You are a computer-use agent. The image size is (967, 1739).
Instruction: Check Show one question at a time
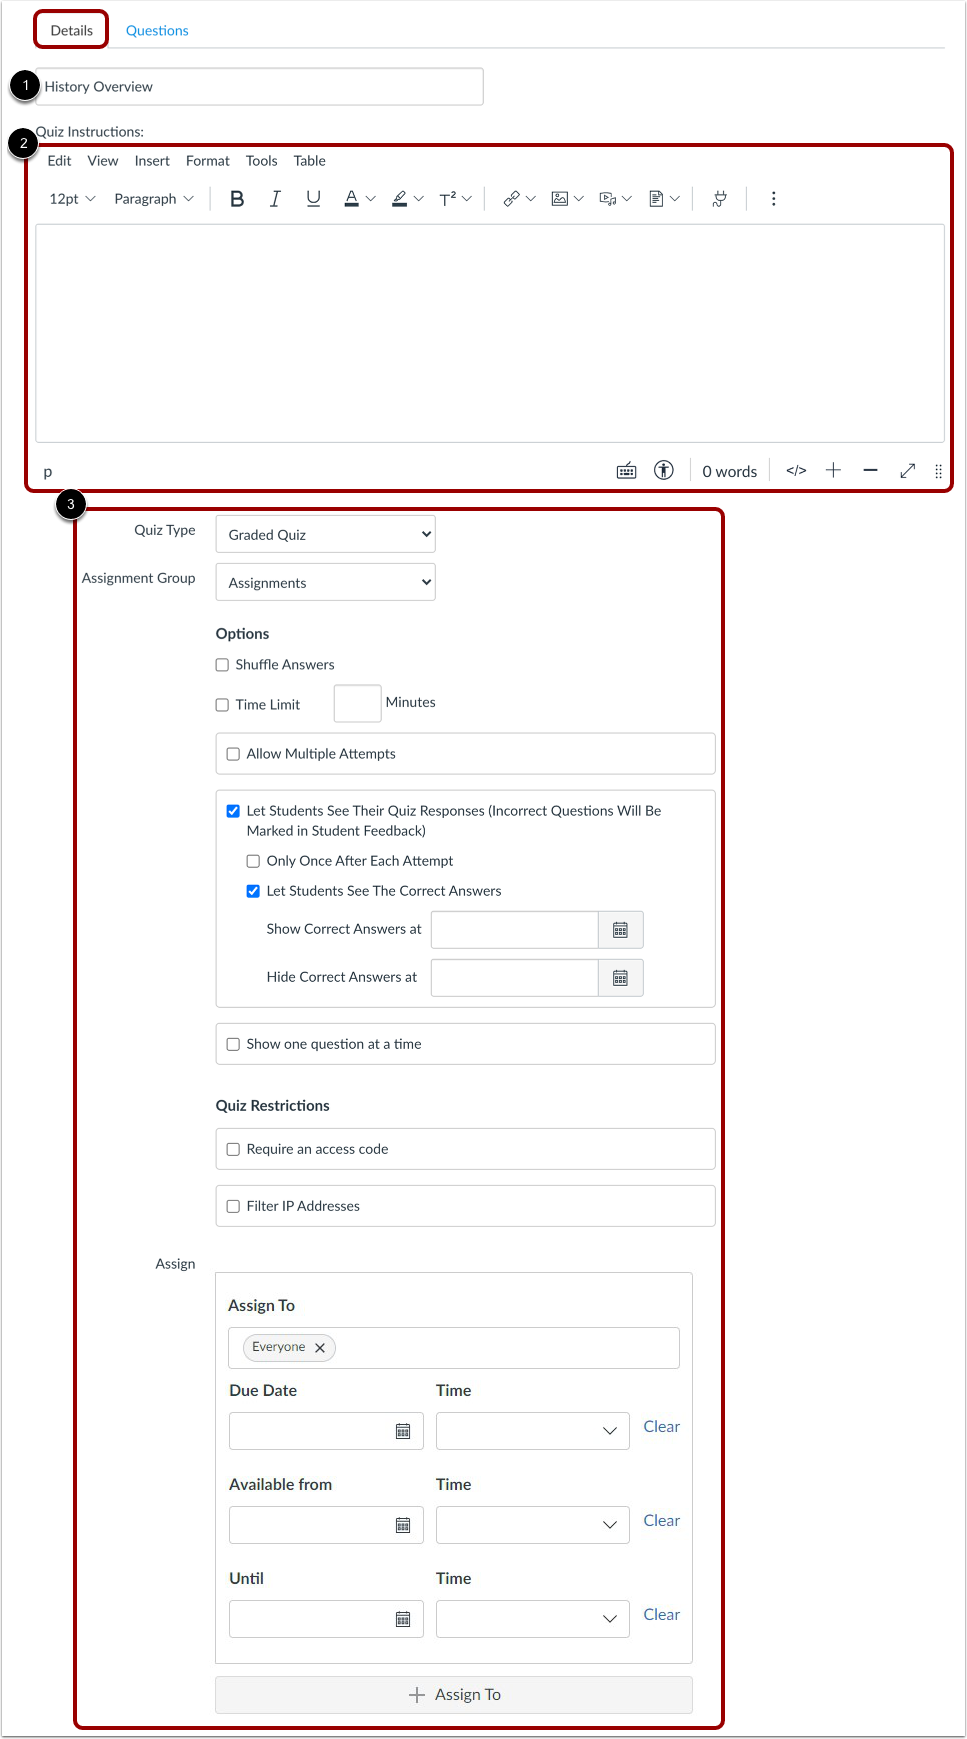pos(233,1044)
